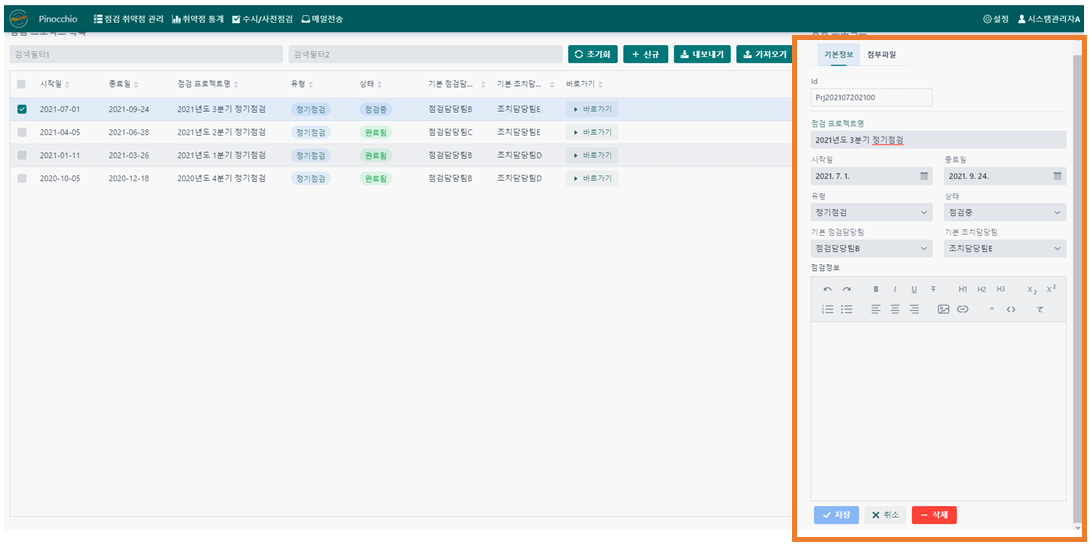Viewport: 1092px width, 546px height.
Task: Click the Pinocchio logo icon
Action: (19, 19)
